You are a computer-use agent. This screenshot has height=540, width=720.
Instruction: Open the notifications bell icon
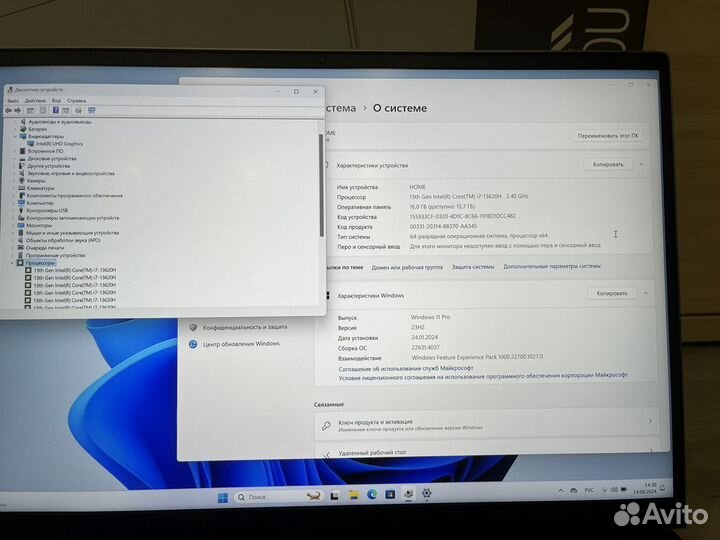[663, 488]
